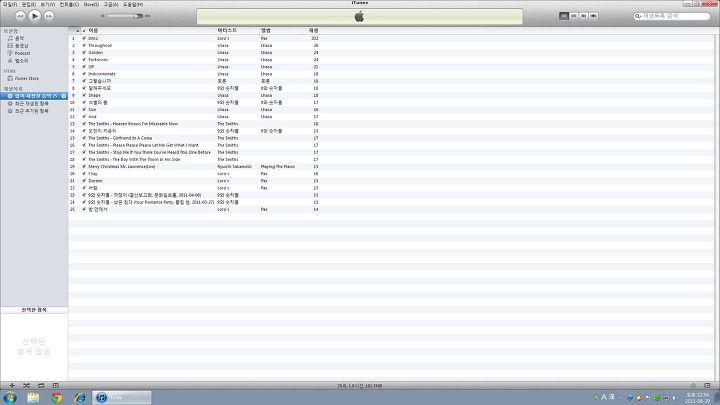Select the Merry Christmas Mr. Lawrence song title
The width and height of the screenshot is (720, 405).
[x=122, y=167]
